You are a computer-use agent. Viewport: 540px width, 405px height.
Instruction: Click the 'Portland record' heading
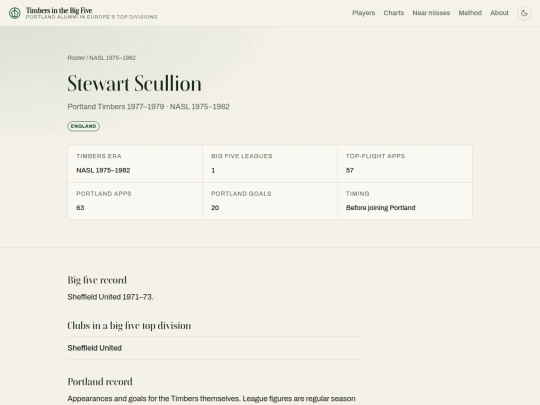pyautogui.click(x=100, y=382)
